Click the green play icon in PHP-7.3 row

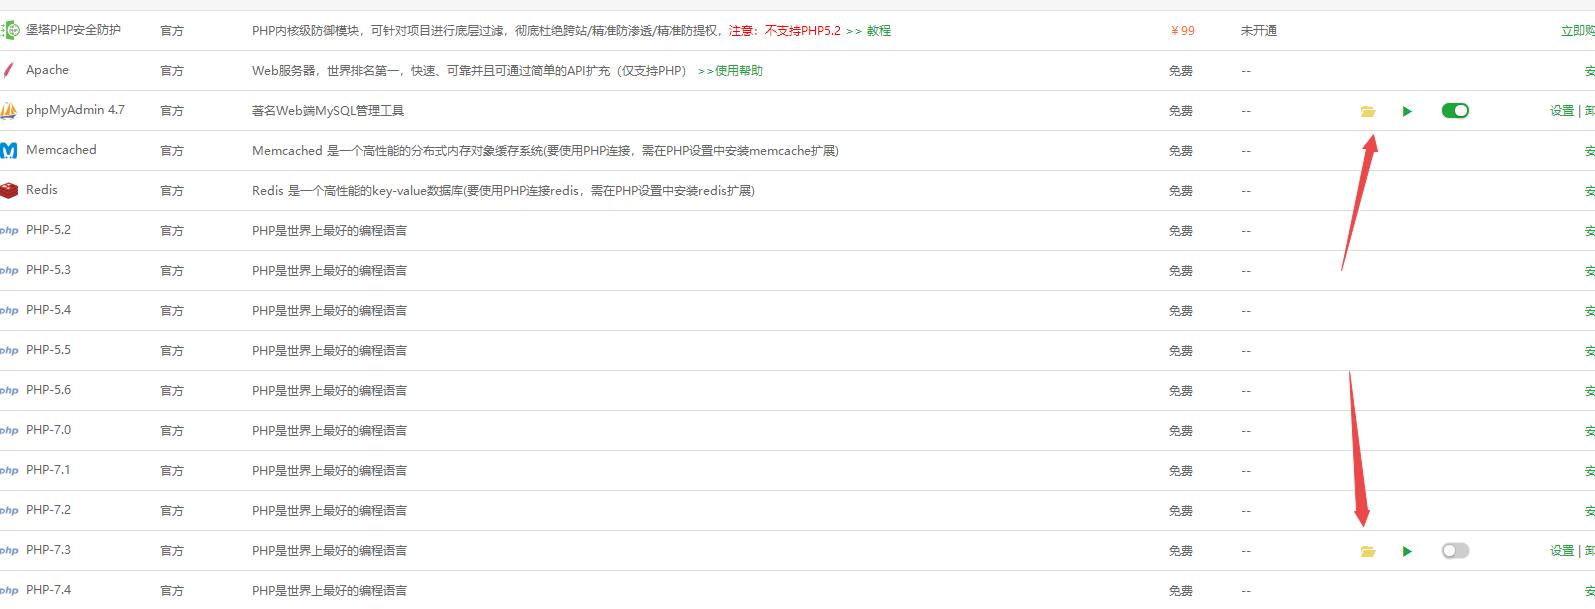[1407, 551]
